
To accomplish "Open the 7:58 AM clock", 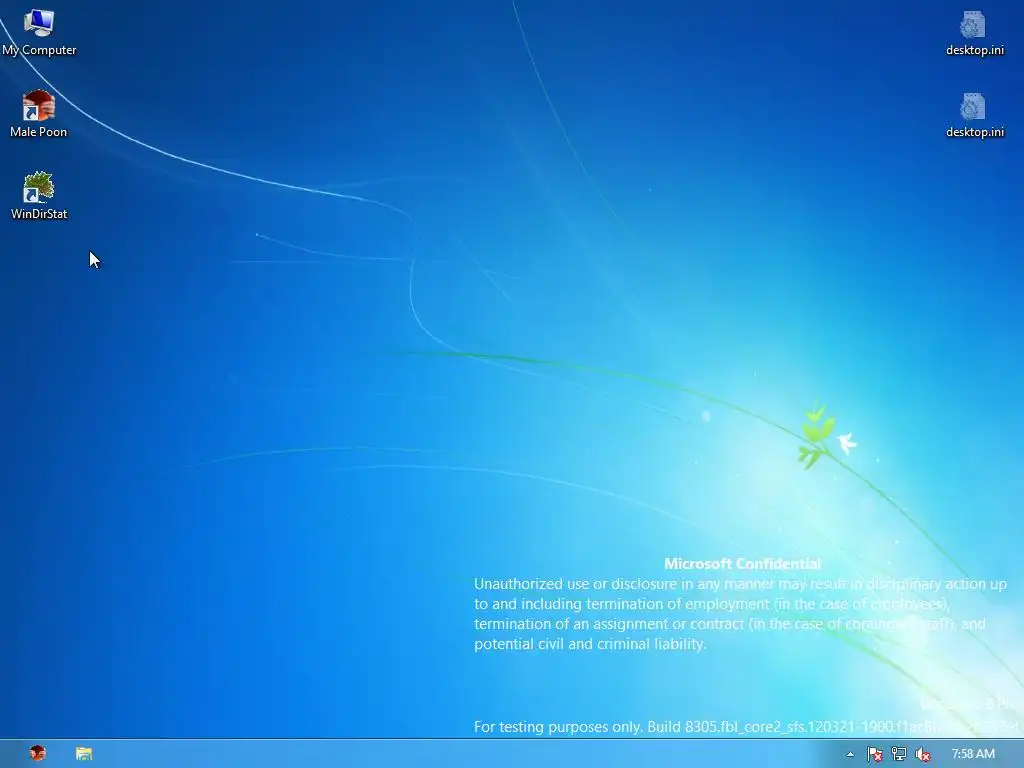I will point(973,754).
